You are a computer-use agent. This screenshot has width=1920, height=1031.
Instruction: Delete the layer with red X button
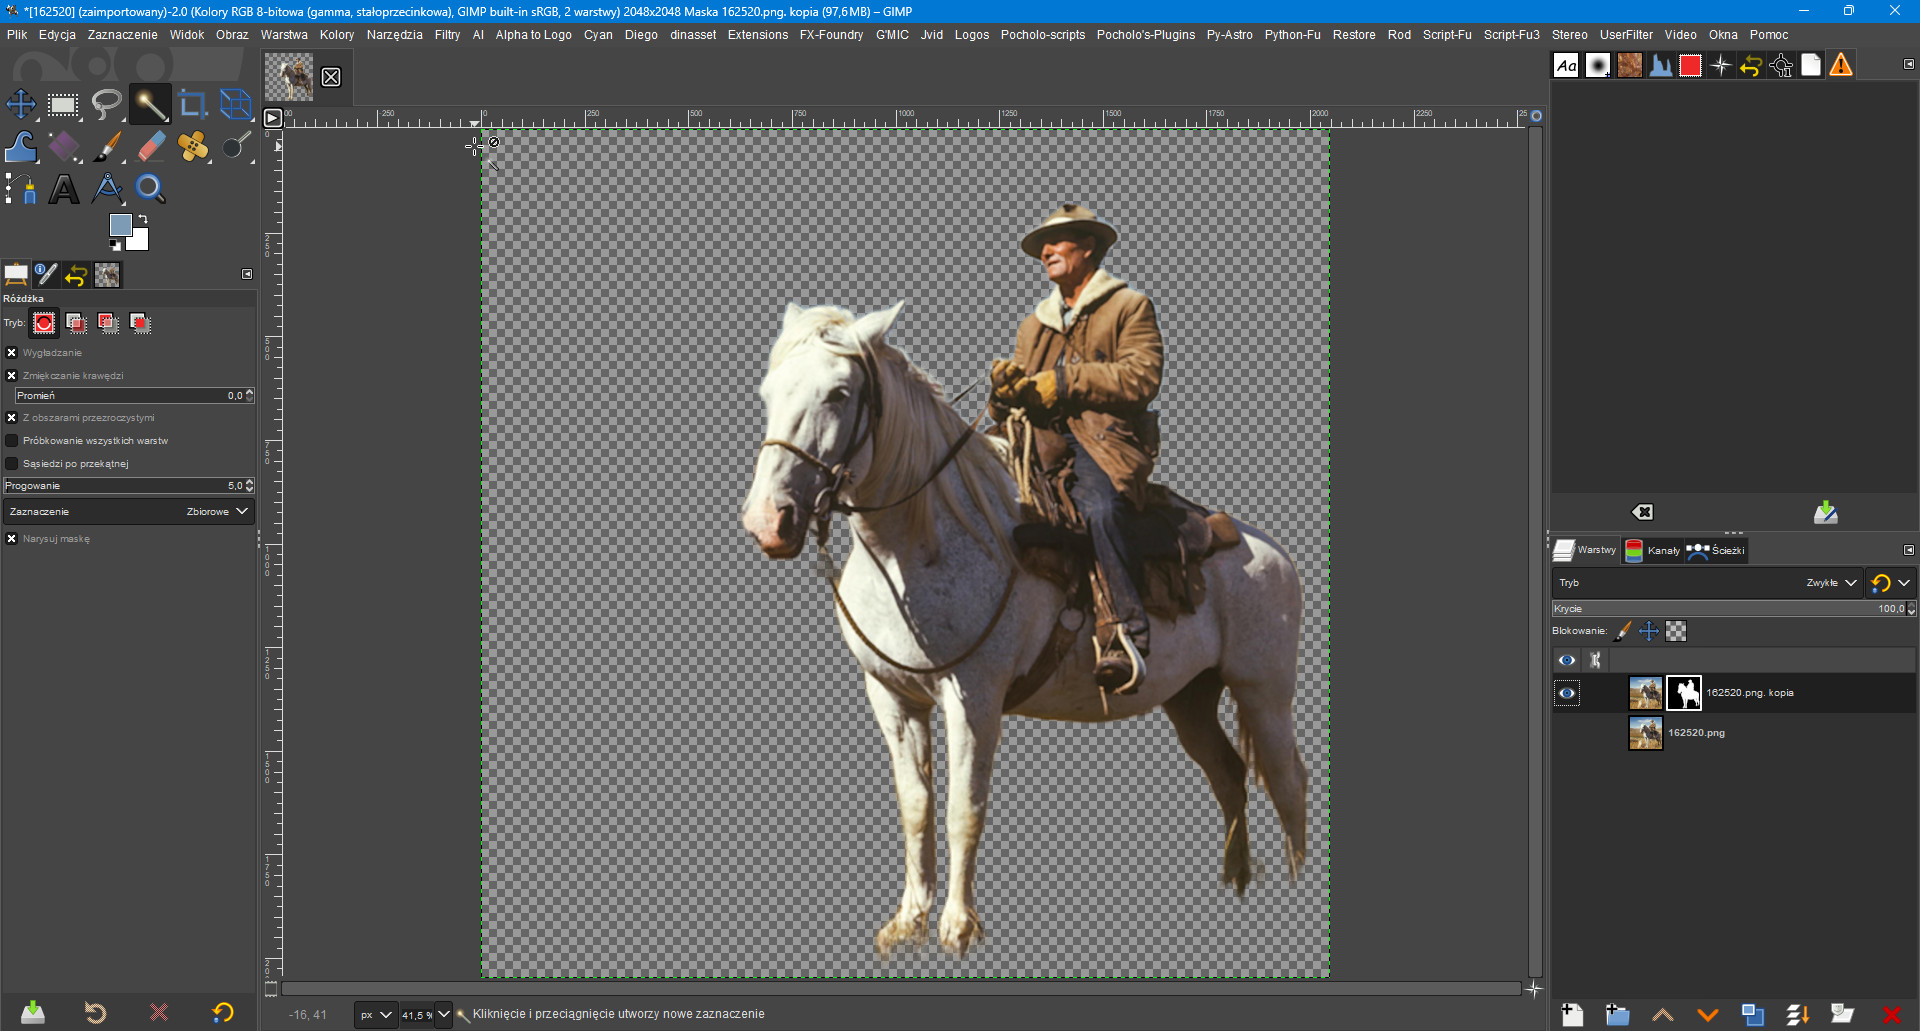click(1891, 1015)
